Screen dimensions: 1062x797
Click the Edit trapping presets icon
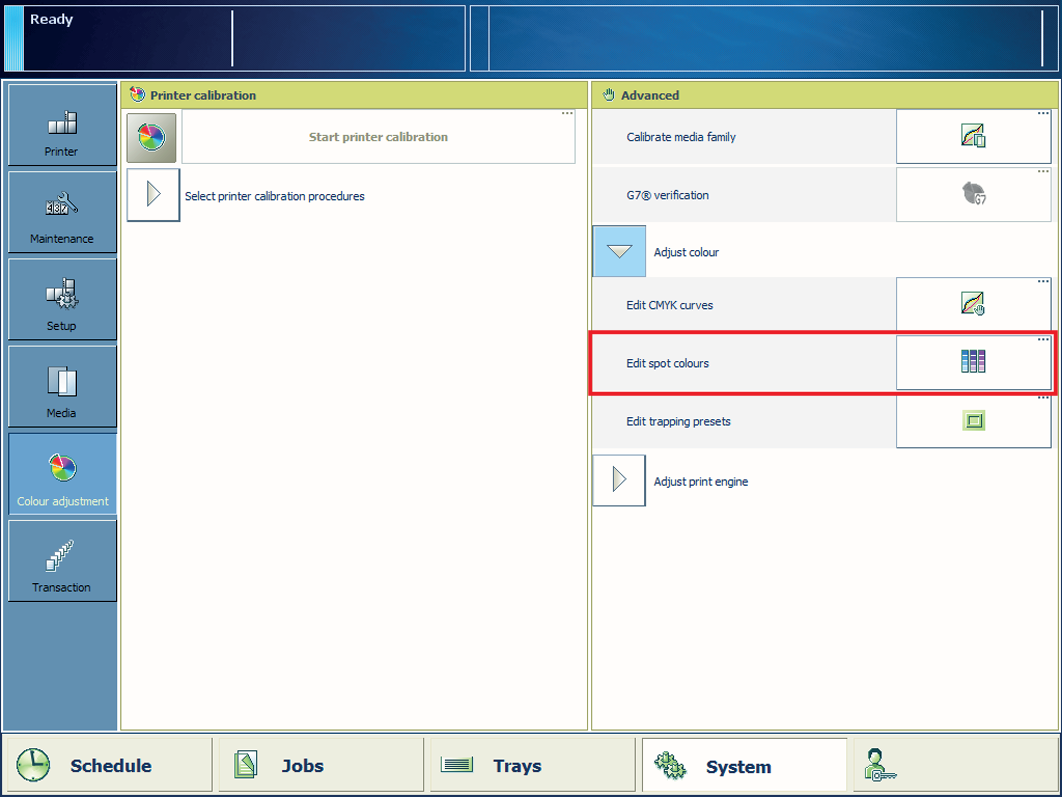pyautogui.click(x=973, y=421)
